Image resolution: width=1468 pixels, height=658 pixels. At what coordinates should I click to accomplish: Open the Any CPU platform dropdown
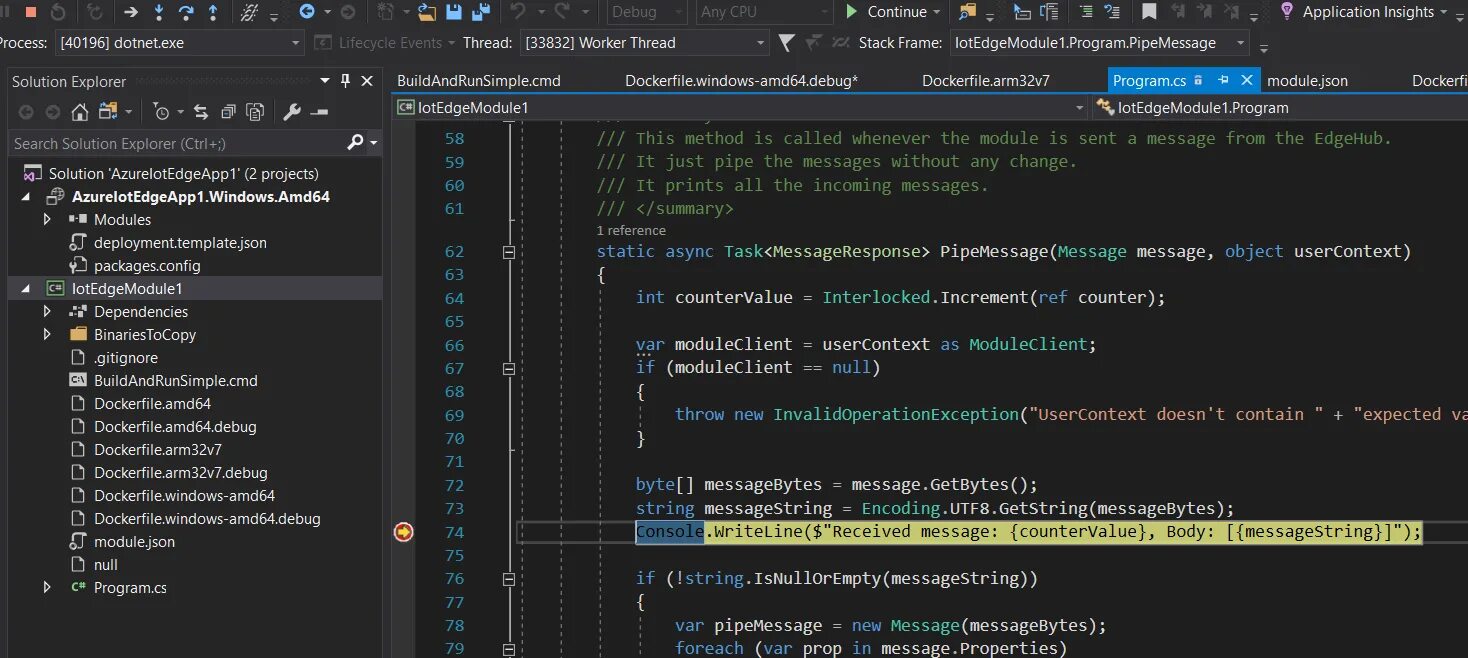(762, 12)
